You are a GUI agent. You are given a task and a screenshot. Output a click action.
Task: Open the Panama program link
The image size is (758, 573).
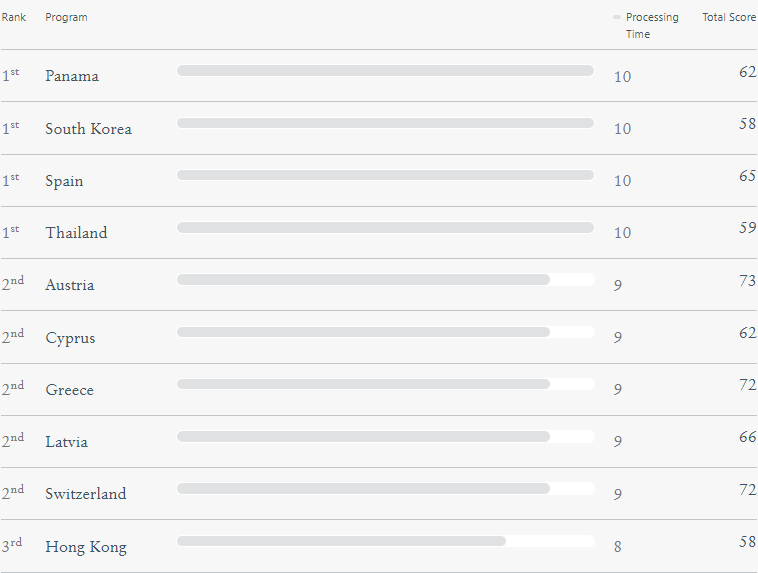[x=72, y=76]
